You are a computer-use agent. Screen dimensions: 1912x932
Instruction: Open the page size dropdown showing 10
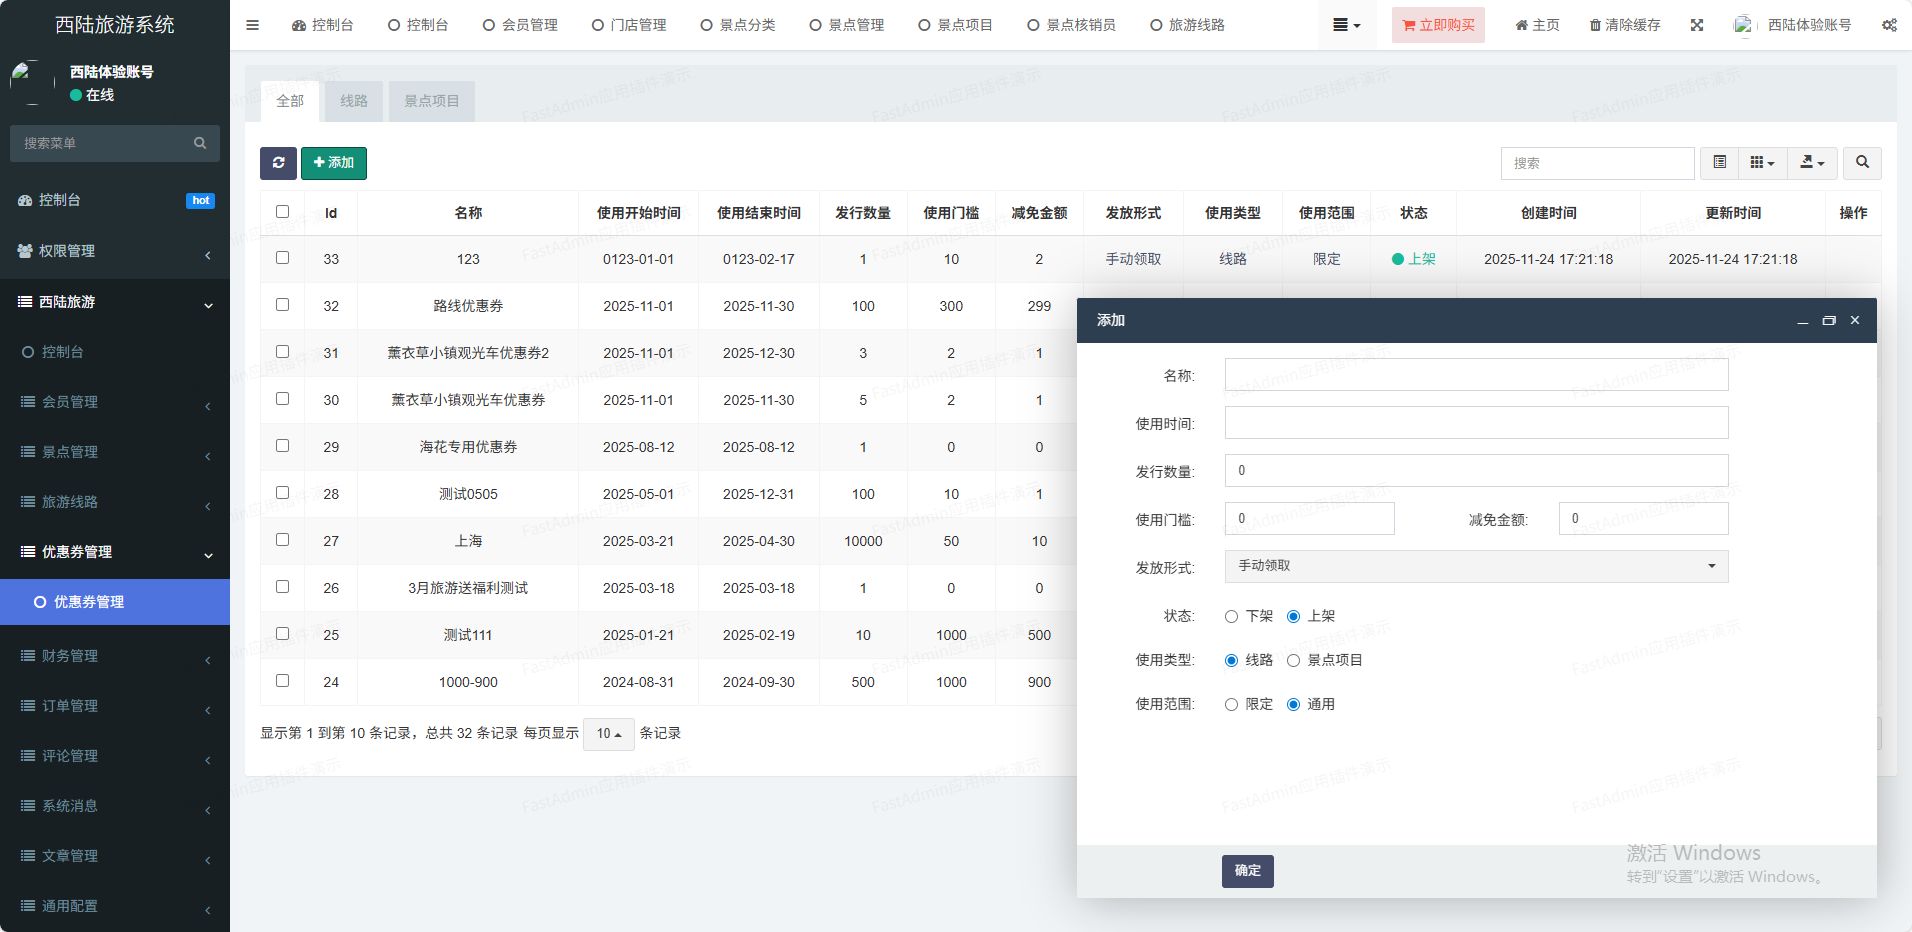pyautogui.click(x=608, y=734)
